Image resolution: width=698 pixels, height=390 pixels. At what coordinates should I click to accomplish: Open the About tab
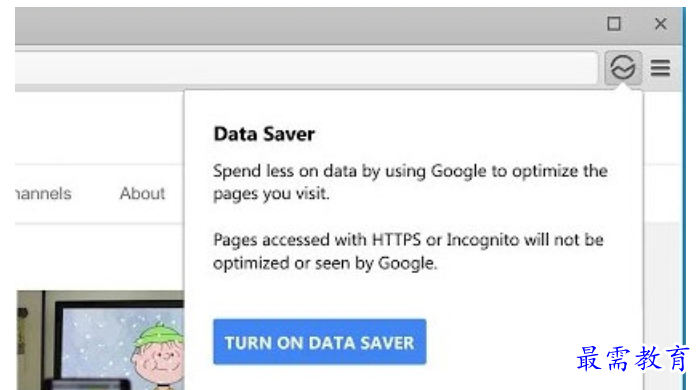click(x=142, y=194)
